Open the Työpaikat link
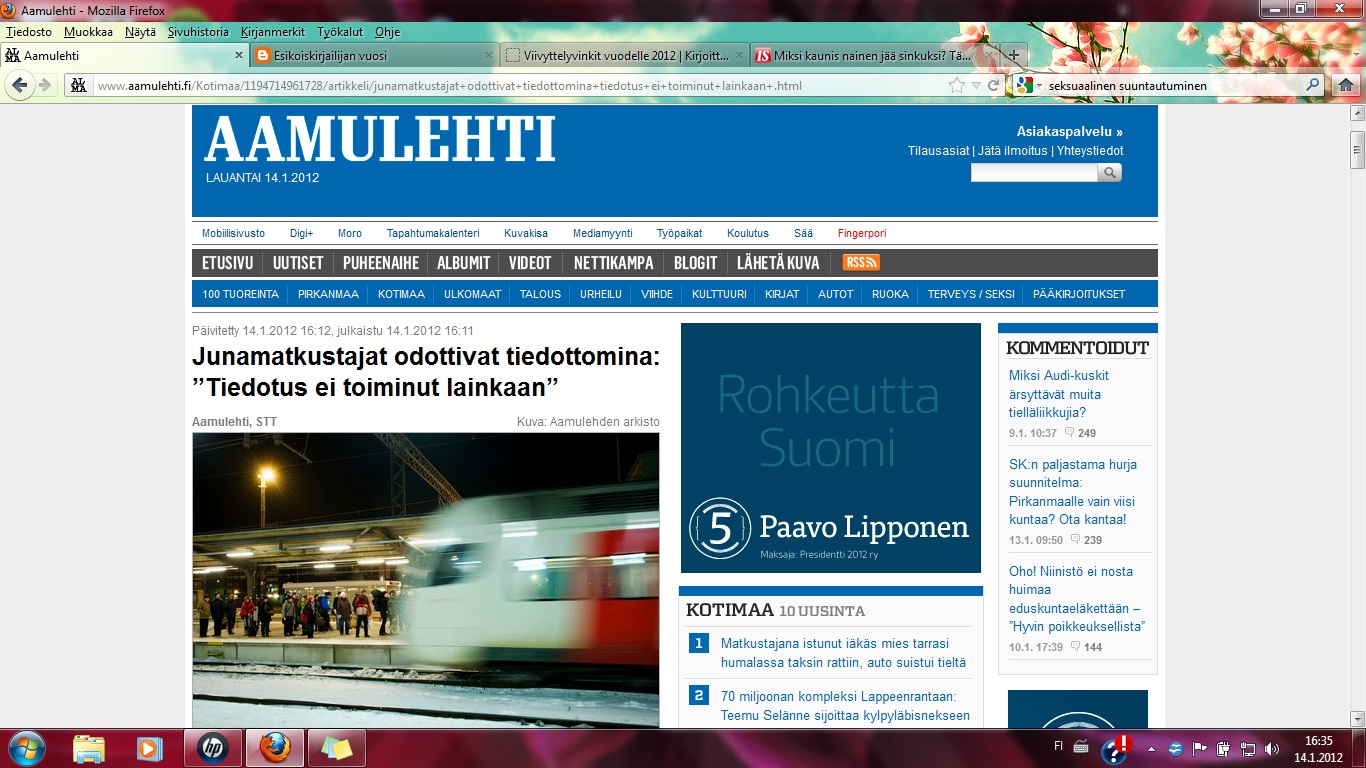This screenshot has height=768, width=1366. 679,233
